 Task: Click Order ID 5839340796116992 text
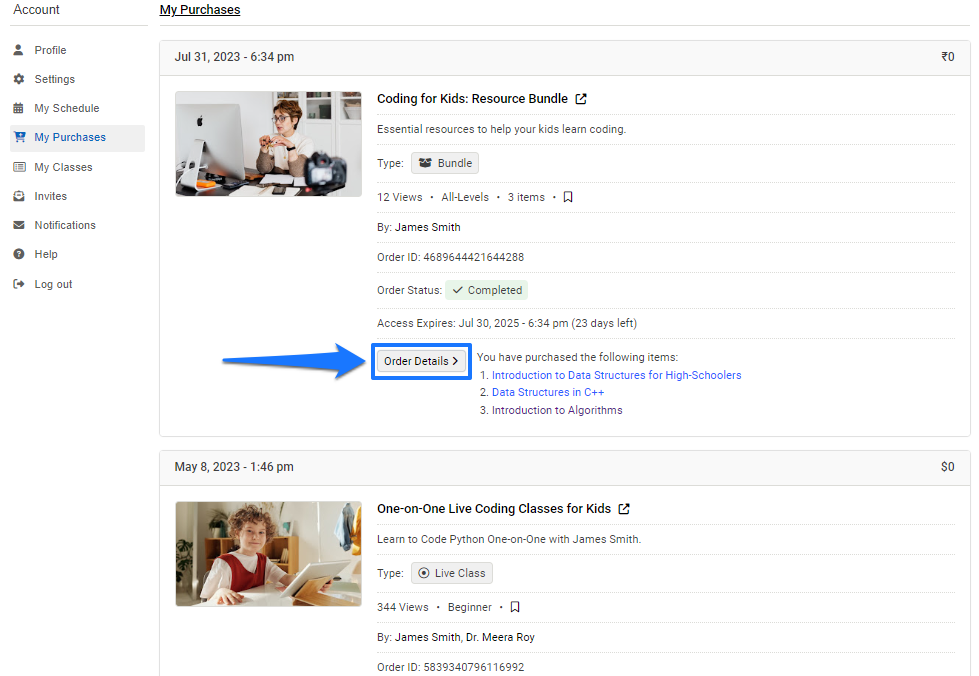click(450, 667)
